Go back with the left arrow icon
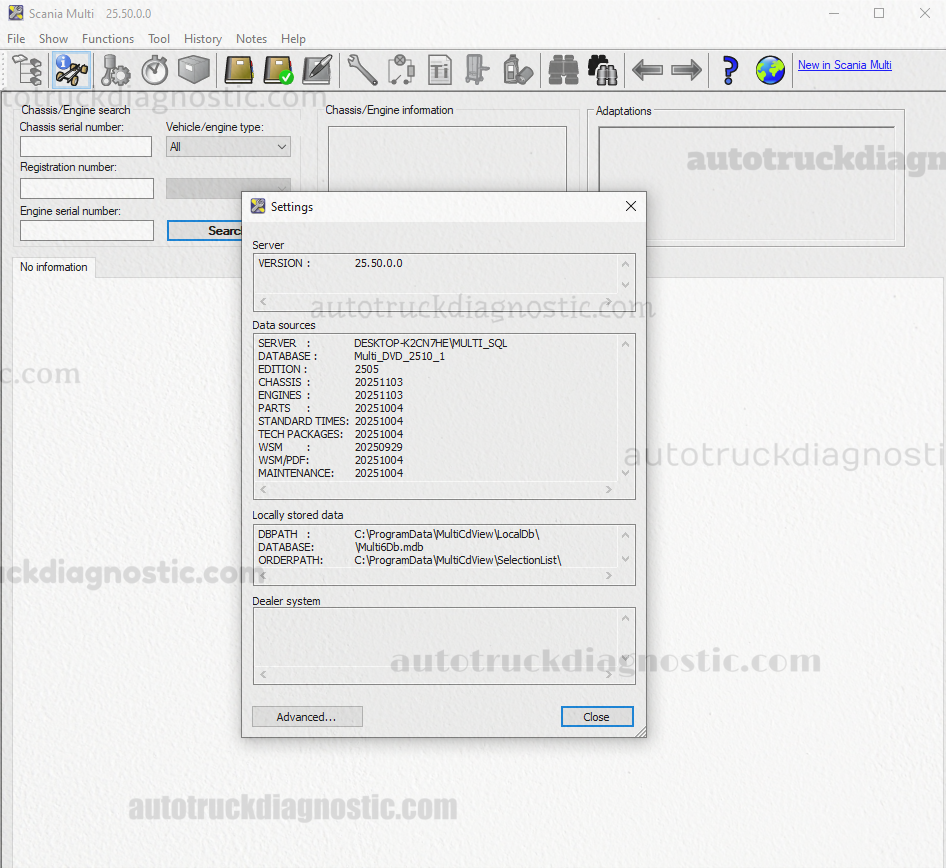The width and height of the screenshot is (946, 868). pyautogui.click(x=647, y=70)
